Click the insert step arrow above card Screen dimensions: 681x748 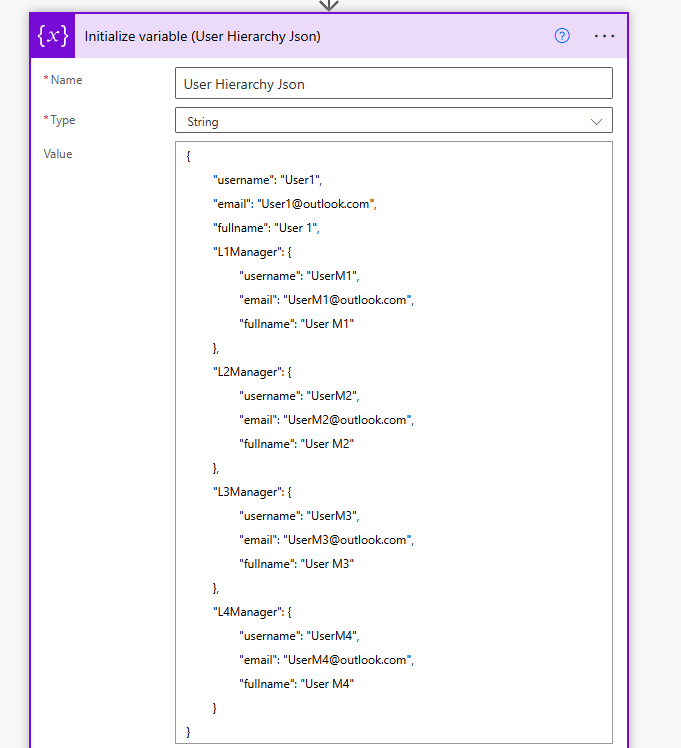coord(328,5)
